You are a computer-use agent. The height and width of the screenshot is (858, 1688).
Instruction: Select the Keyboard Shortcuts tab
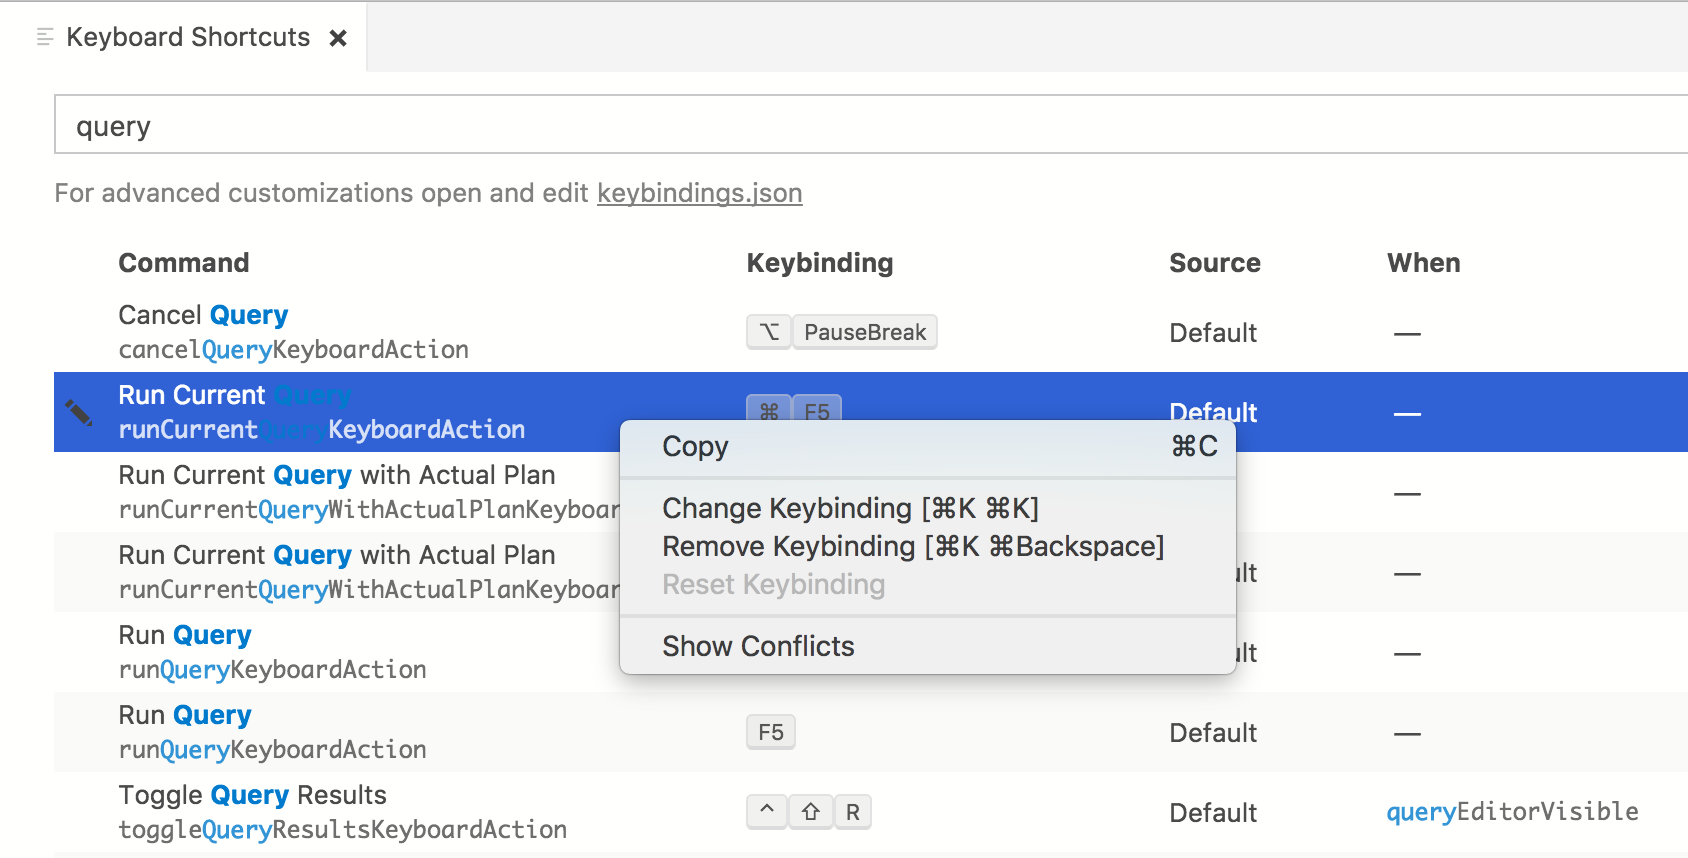point(183,37)
